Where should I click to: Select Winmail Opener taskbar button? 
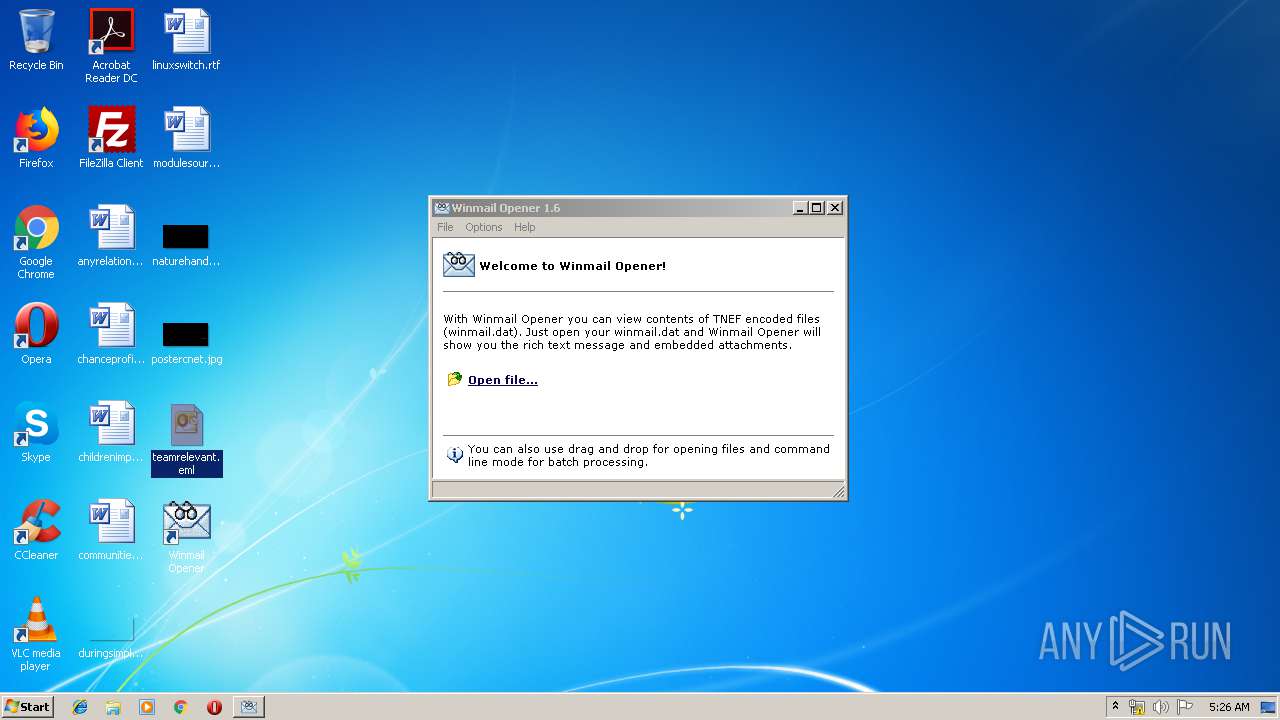click(x=249, y=707)
